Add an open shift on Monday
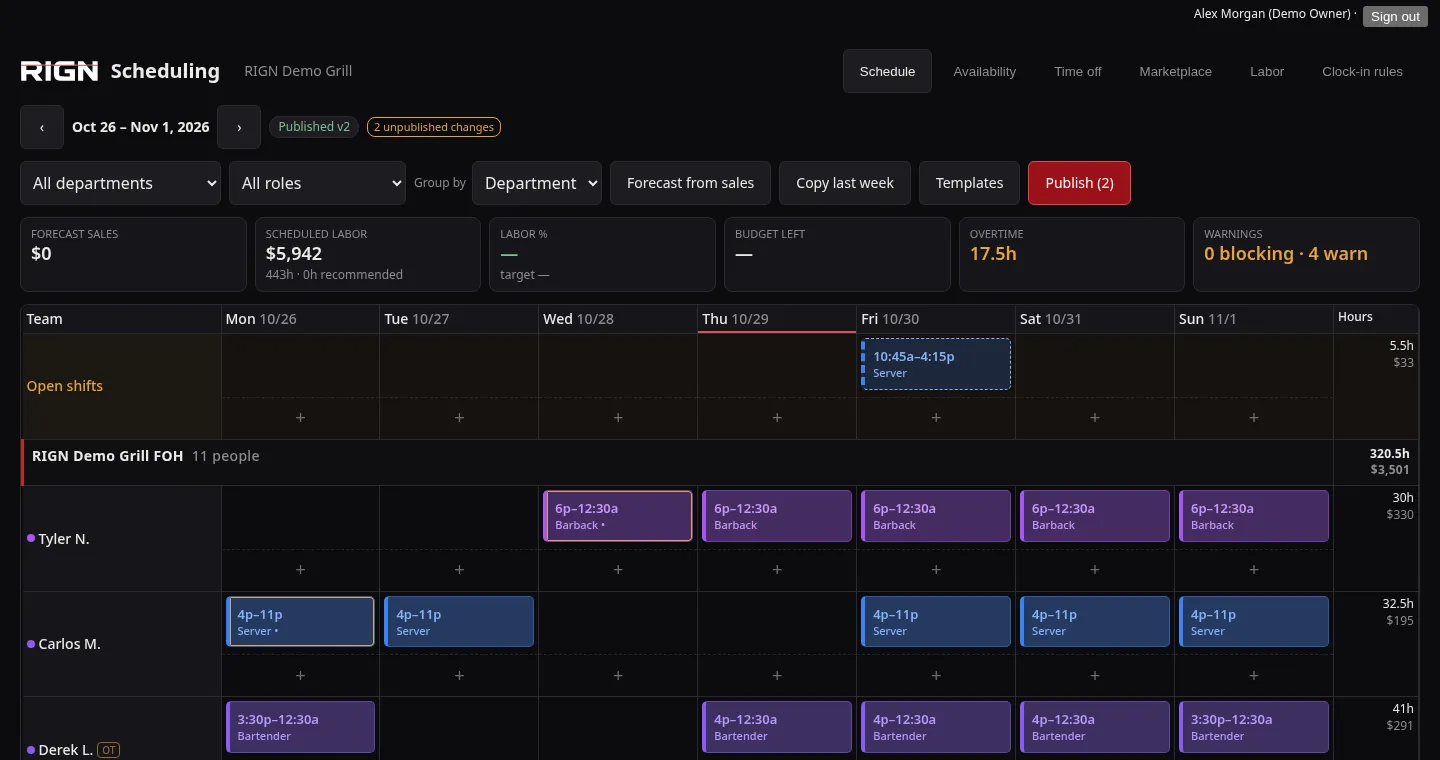This screenshot has width=1440, height=760. (300, 418)
